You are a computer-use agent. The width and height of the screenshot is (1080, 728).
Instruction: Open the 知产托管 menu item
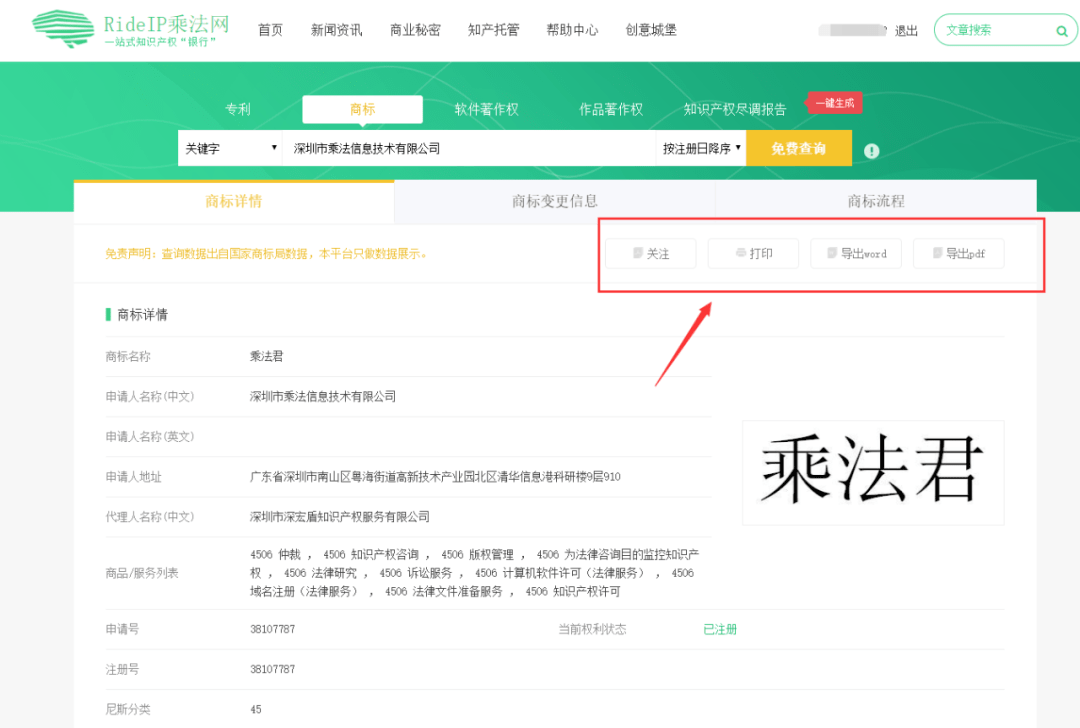pos(493,30)
